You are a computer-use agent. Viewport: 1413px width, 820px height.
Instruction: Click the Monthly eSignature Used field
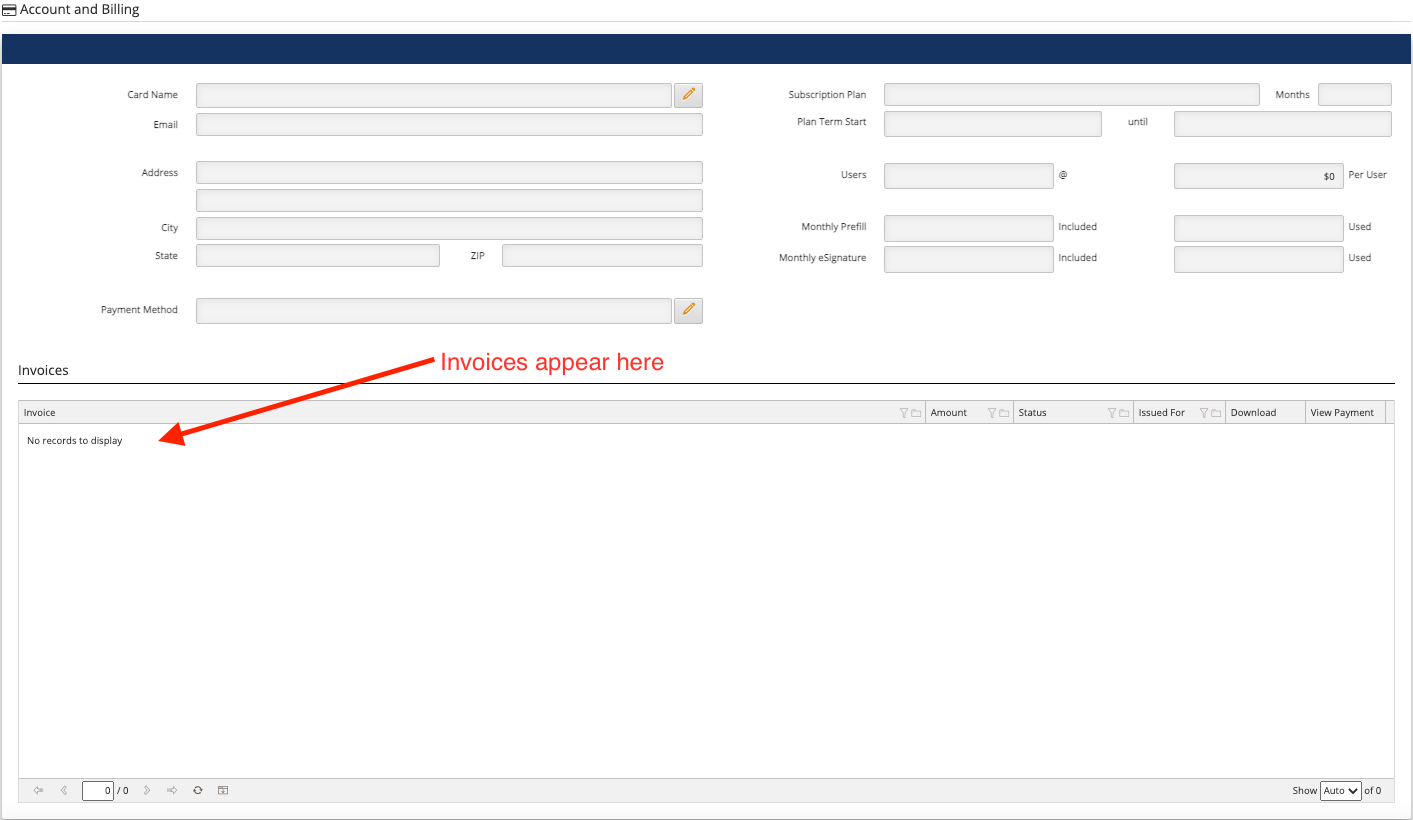point(1259,259)
